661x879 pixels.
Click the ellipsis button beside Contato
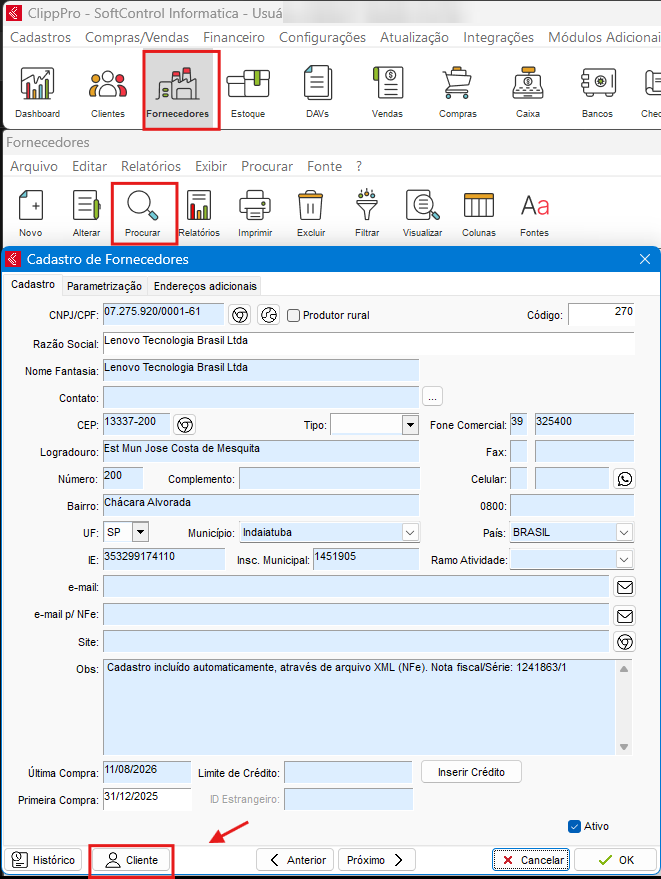[432, 396]
